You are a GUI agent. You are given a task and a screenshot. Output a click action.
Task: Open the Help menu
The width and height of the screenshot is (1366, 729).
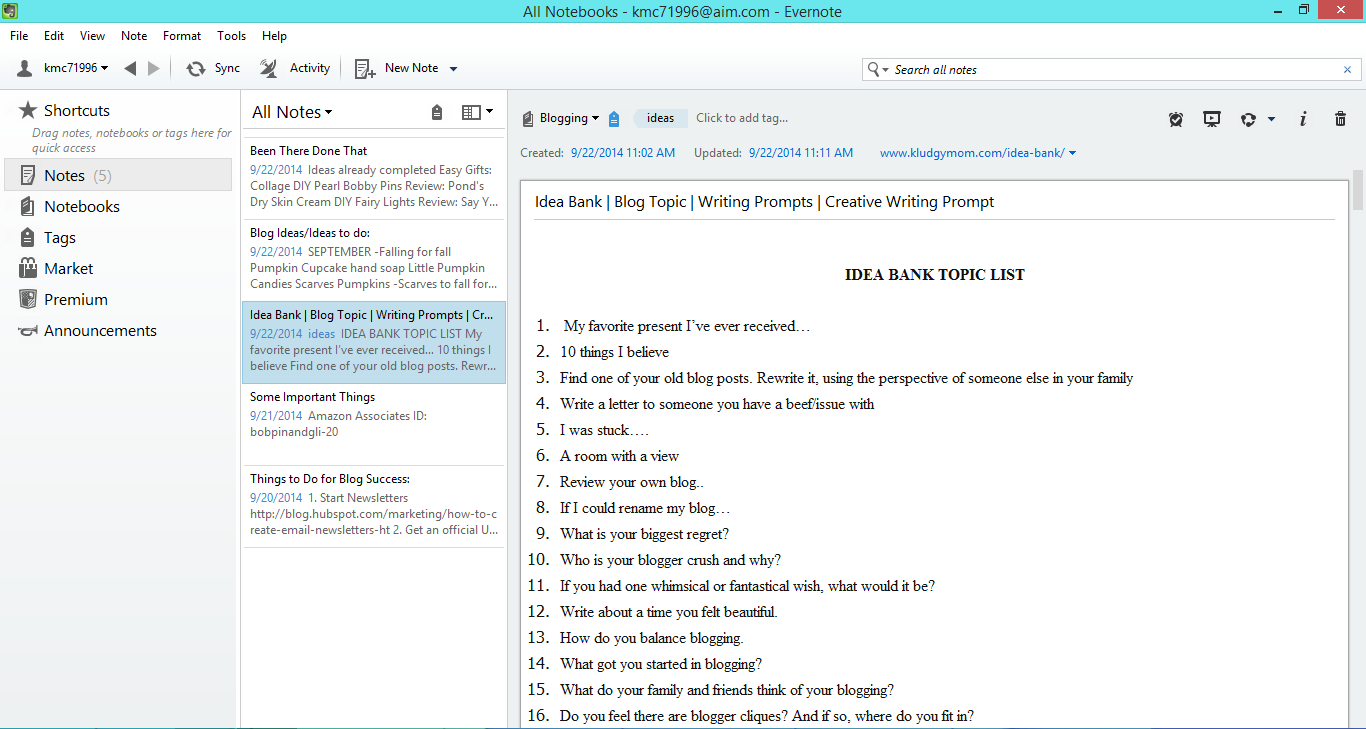[274, 35]
